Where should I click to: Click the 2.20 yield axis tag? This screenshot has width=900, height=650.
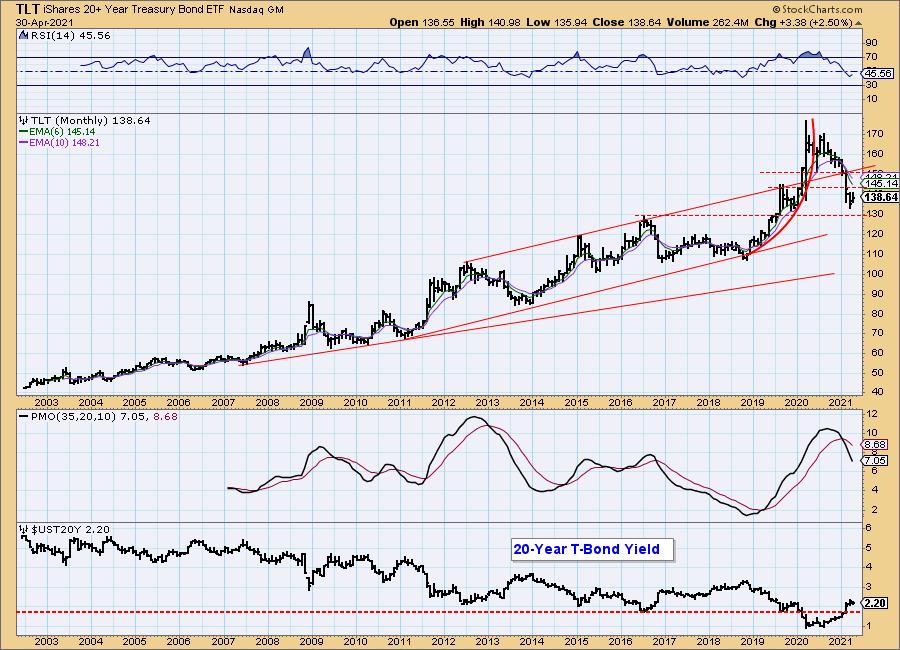875,603
